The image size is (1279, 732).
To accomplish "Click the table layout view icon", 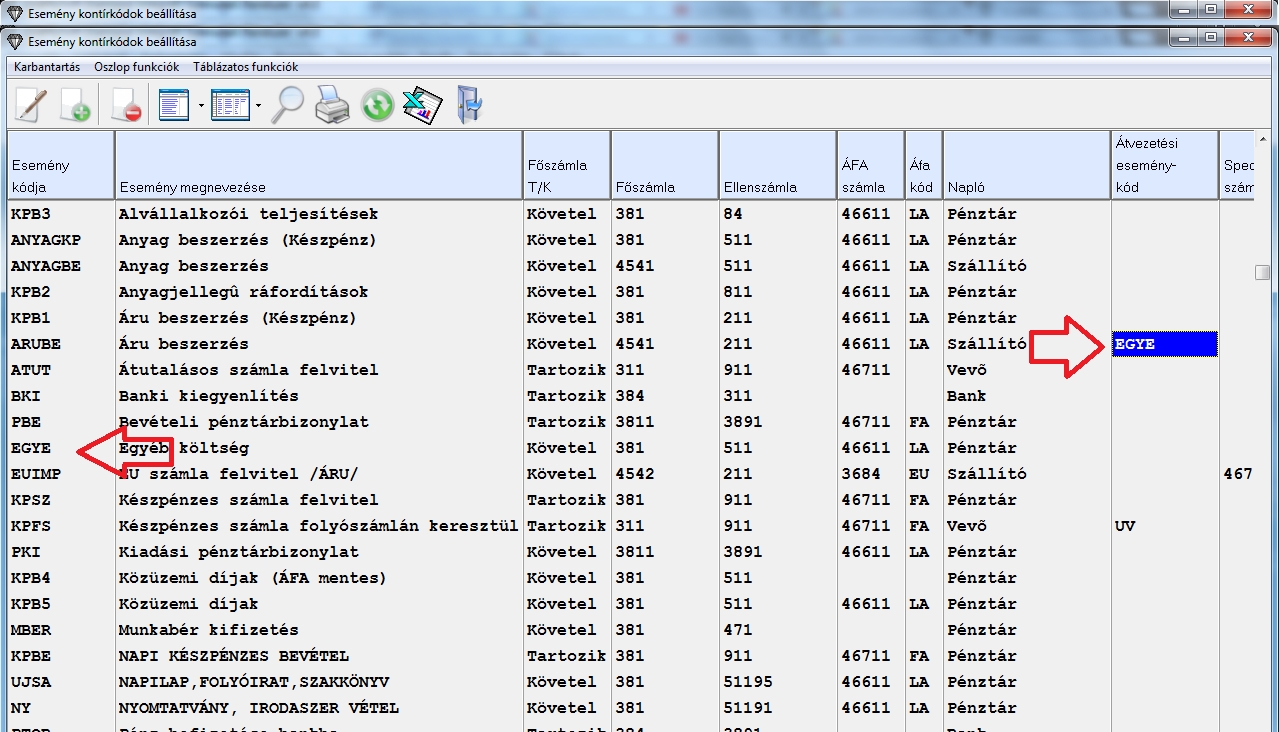I will (230, 104).
